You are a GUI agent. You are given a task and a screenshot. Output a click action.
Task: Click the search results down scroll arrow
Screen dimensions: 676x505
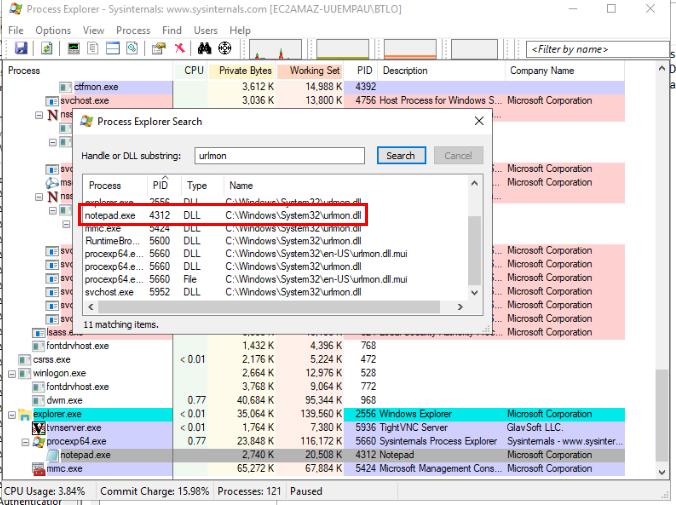(475, 293)
